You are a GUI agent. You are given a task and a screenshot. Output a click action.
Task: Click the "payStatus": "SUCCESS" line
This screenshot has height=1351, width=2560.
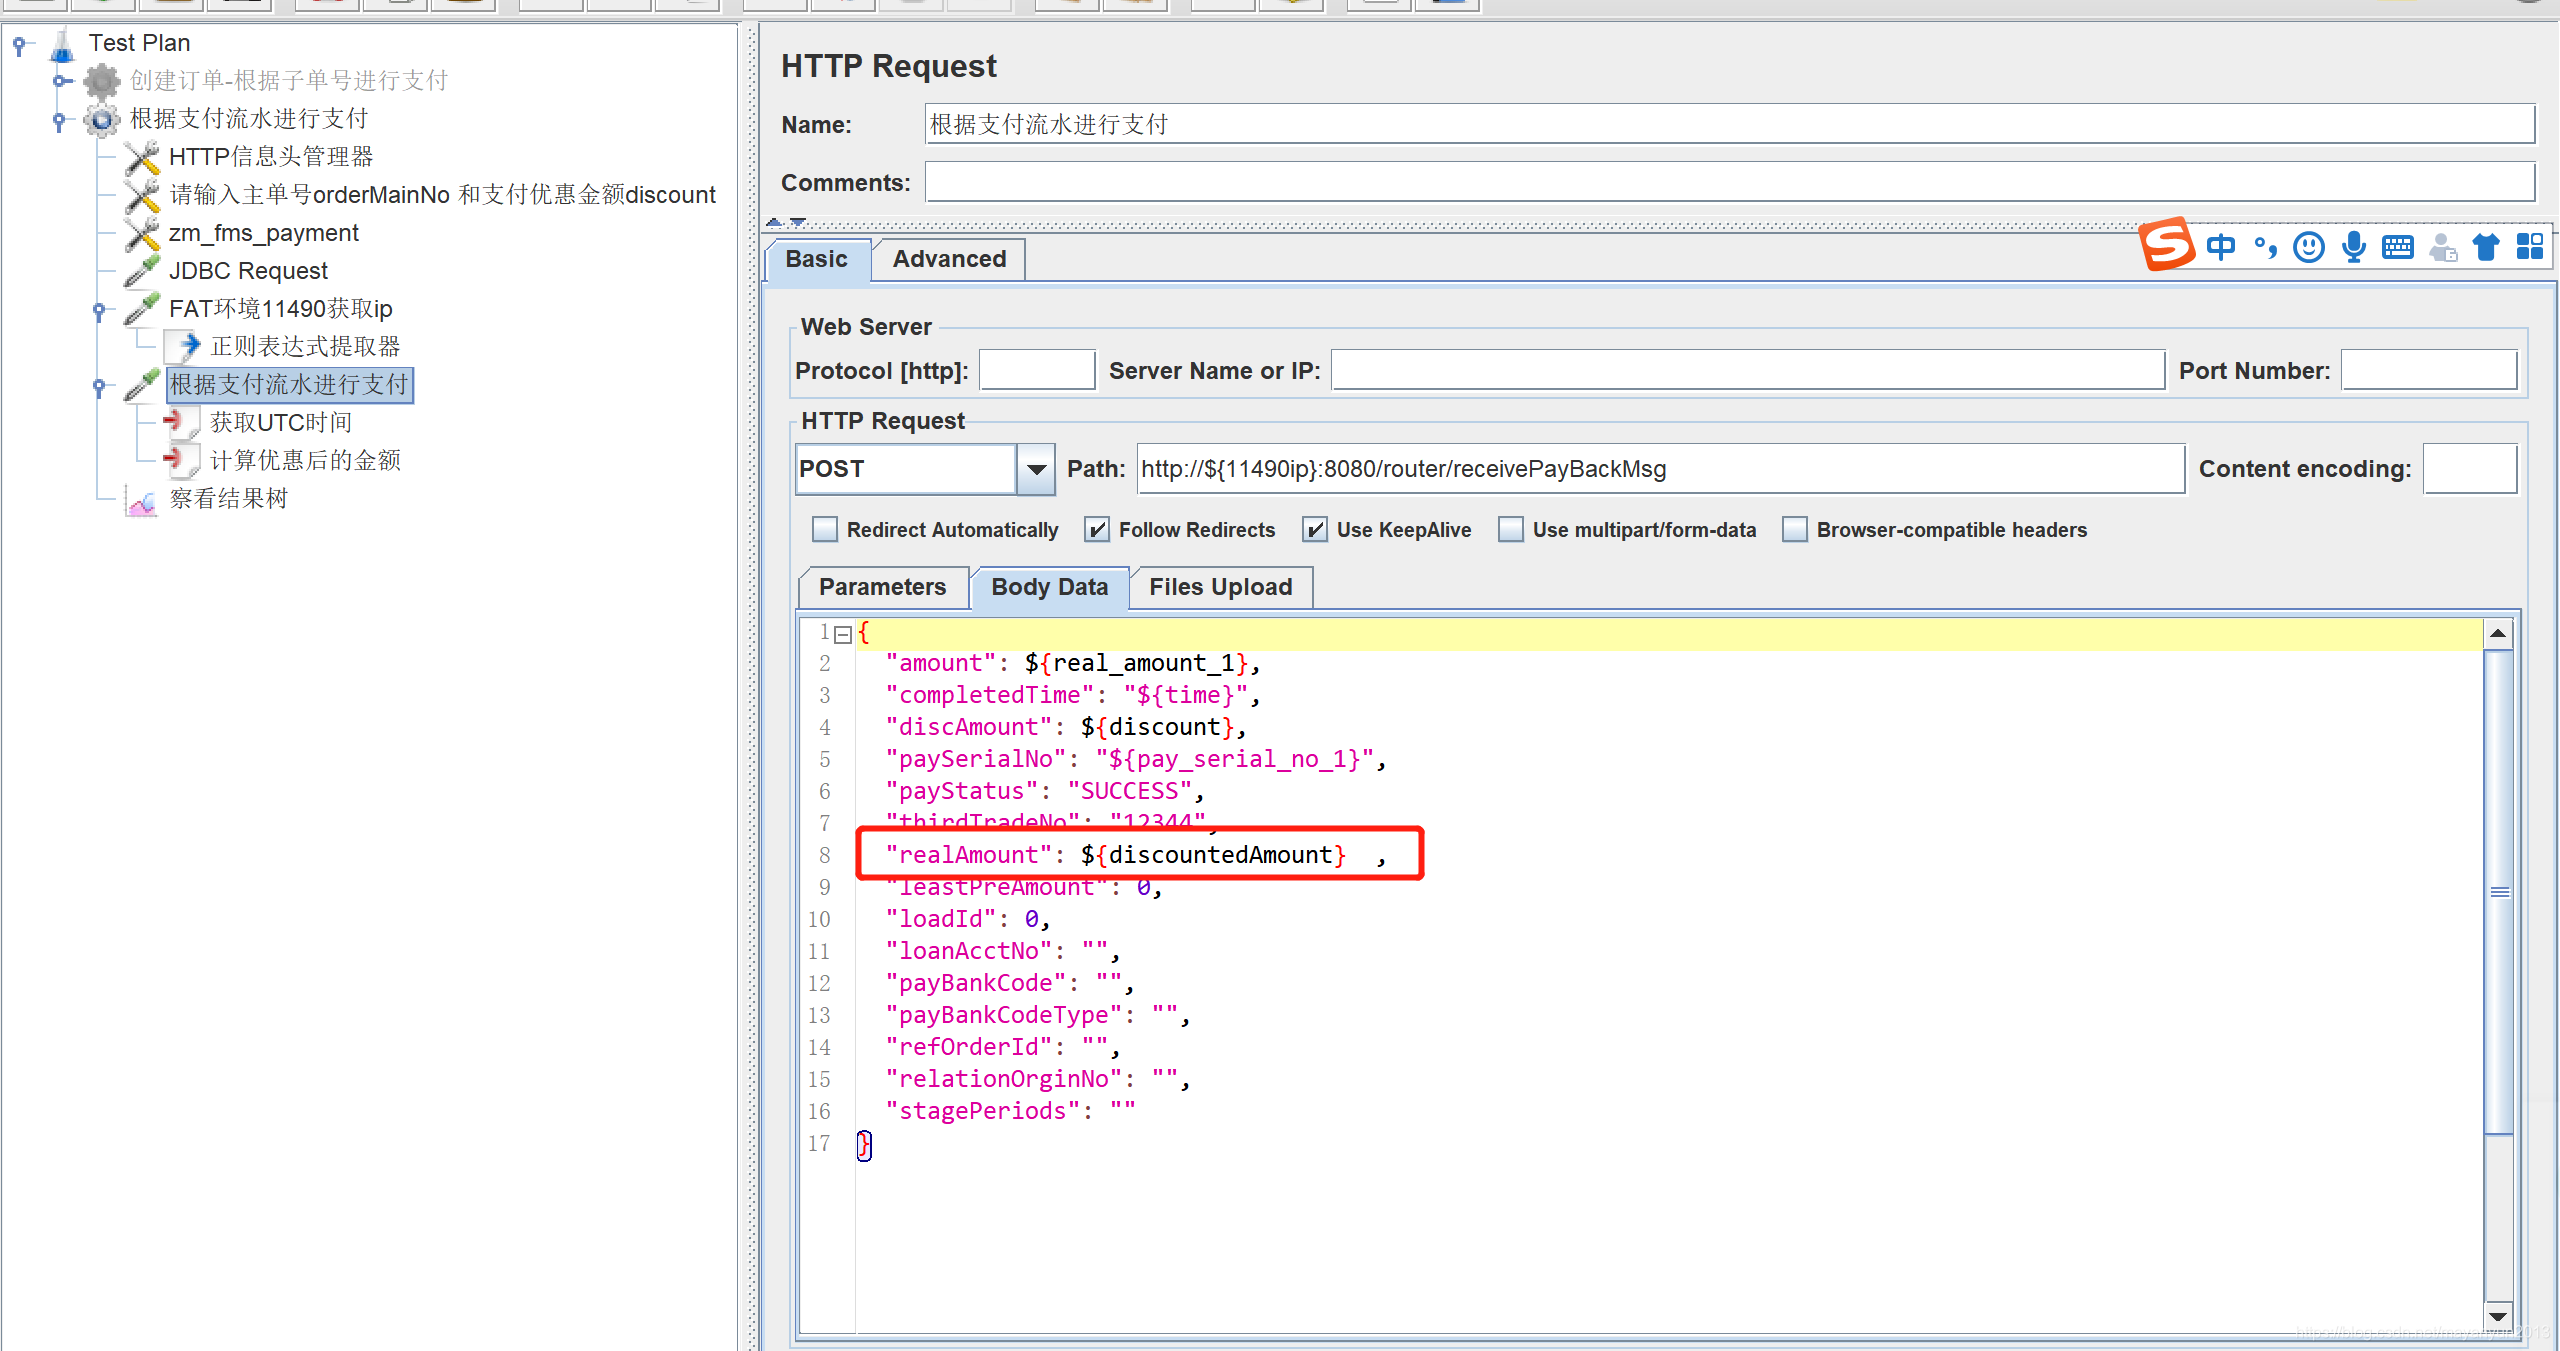pos(1044,791)
